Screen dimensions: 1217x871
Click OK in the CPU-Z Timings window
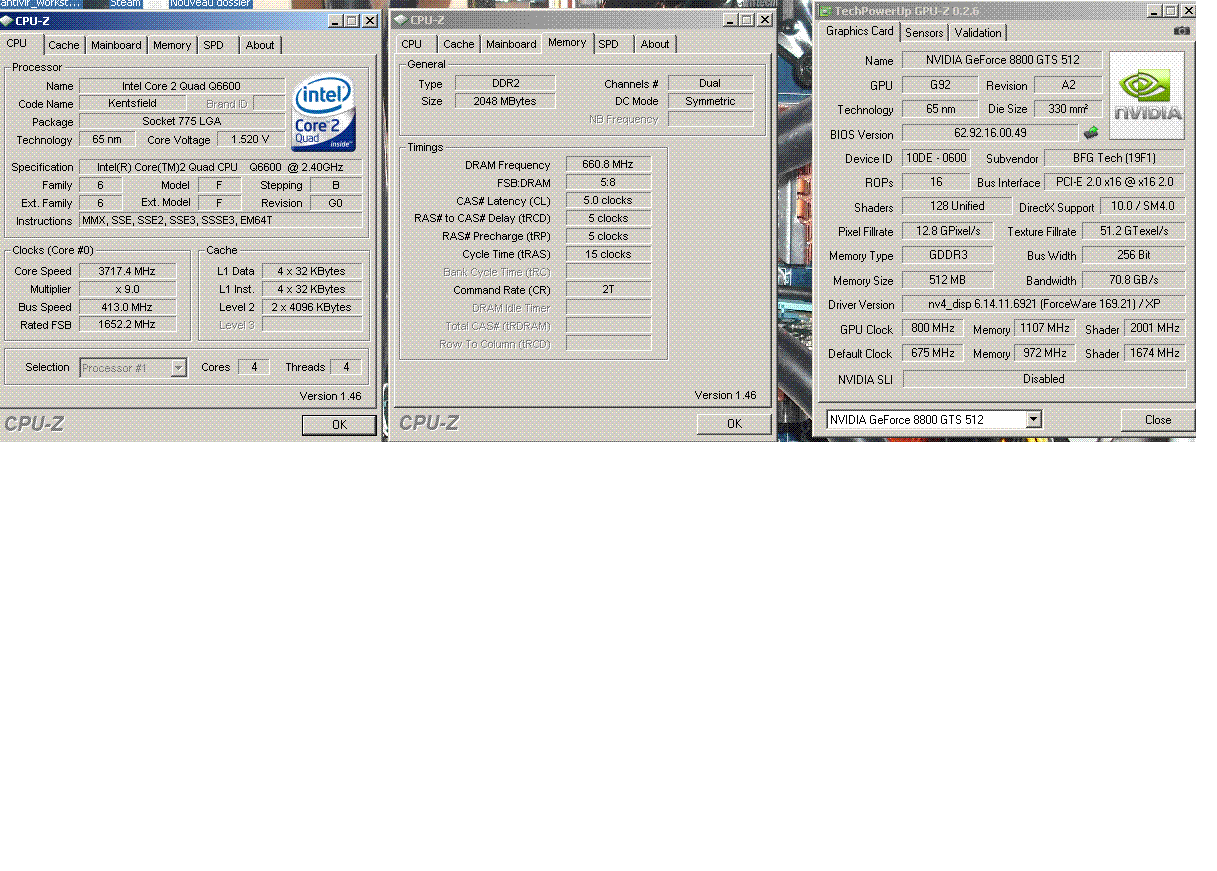point(734,424)
